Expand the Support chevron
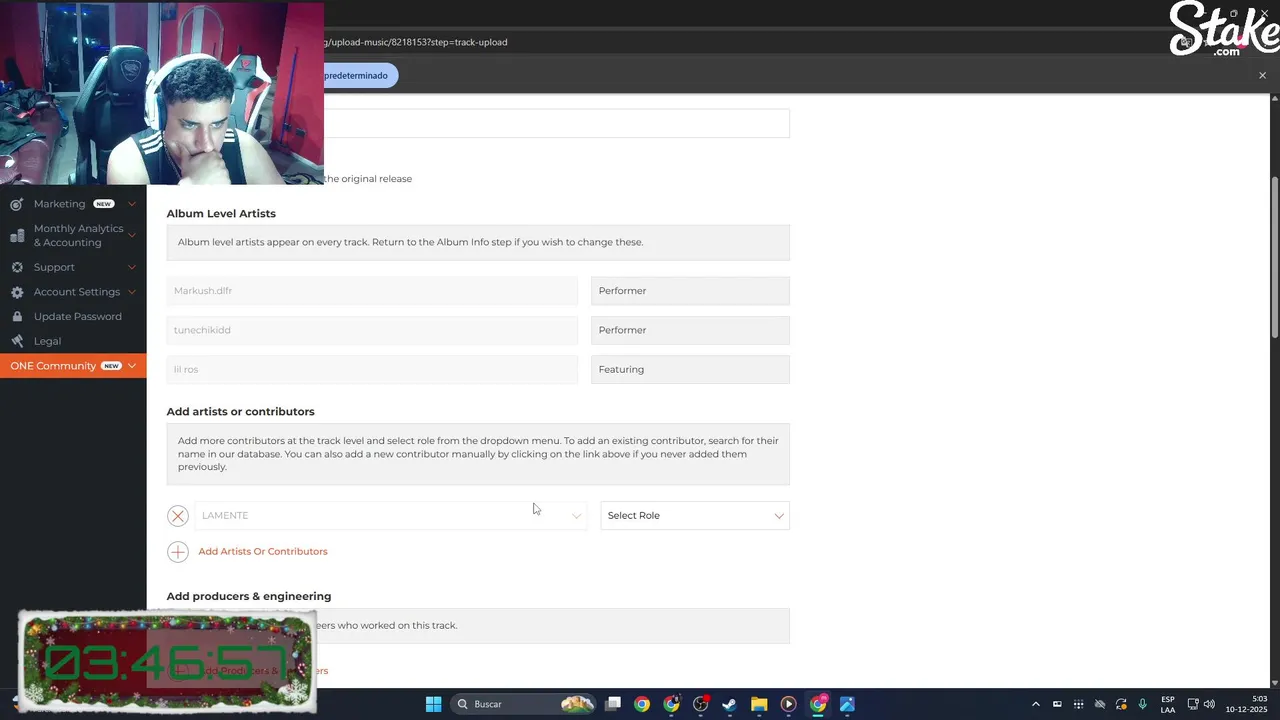The height and width of the screenshot is (720, 1280). [x=132, y=267]
